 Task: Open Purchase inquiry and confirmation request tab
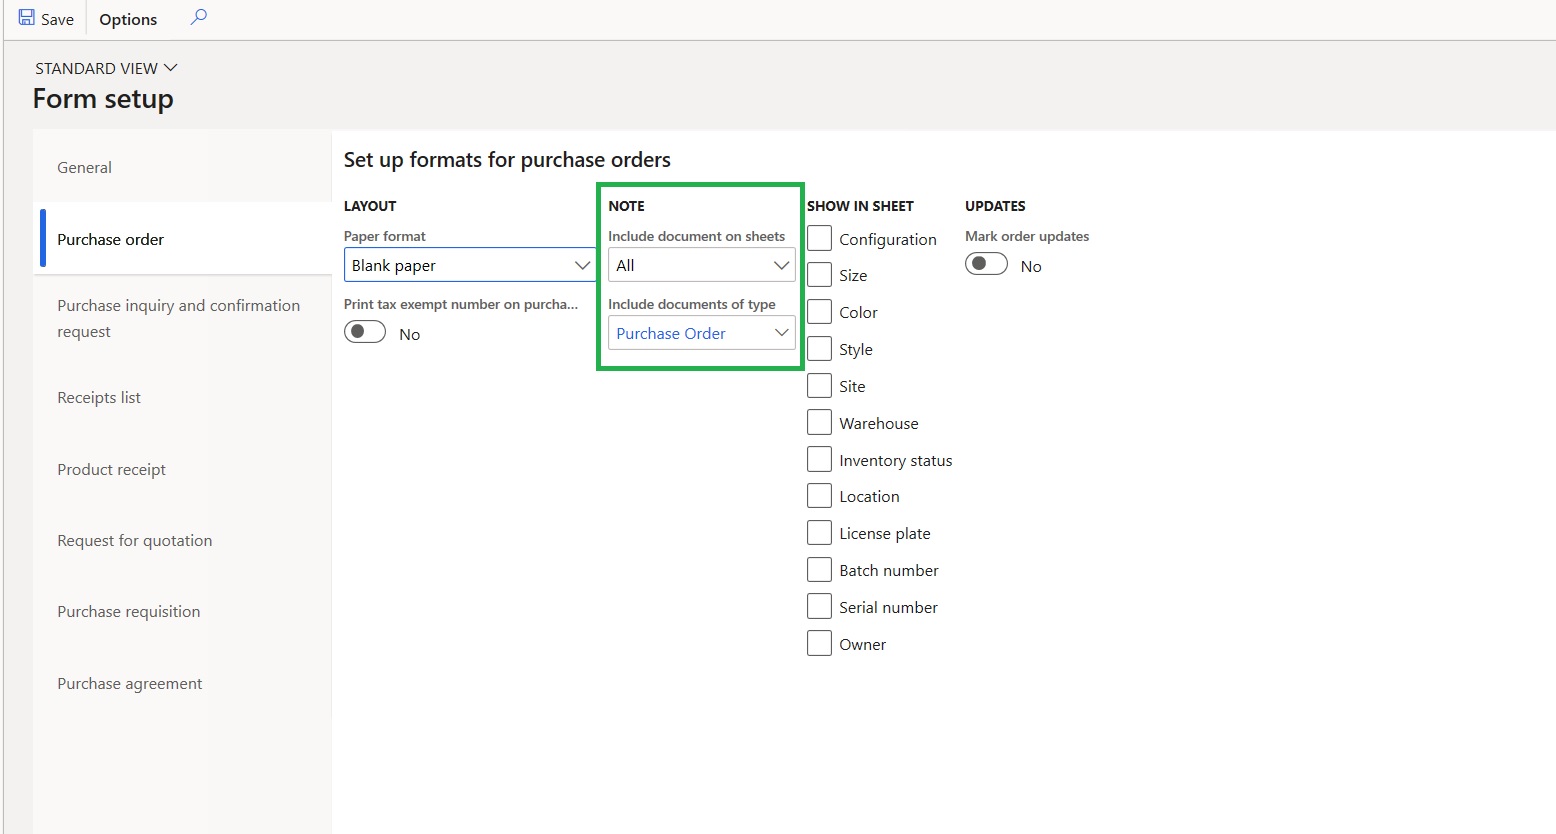(x=178, y=318)
